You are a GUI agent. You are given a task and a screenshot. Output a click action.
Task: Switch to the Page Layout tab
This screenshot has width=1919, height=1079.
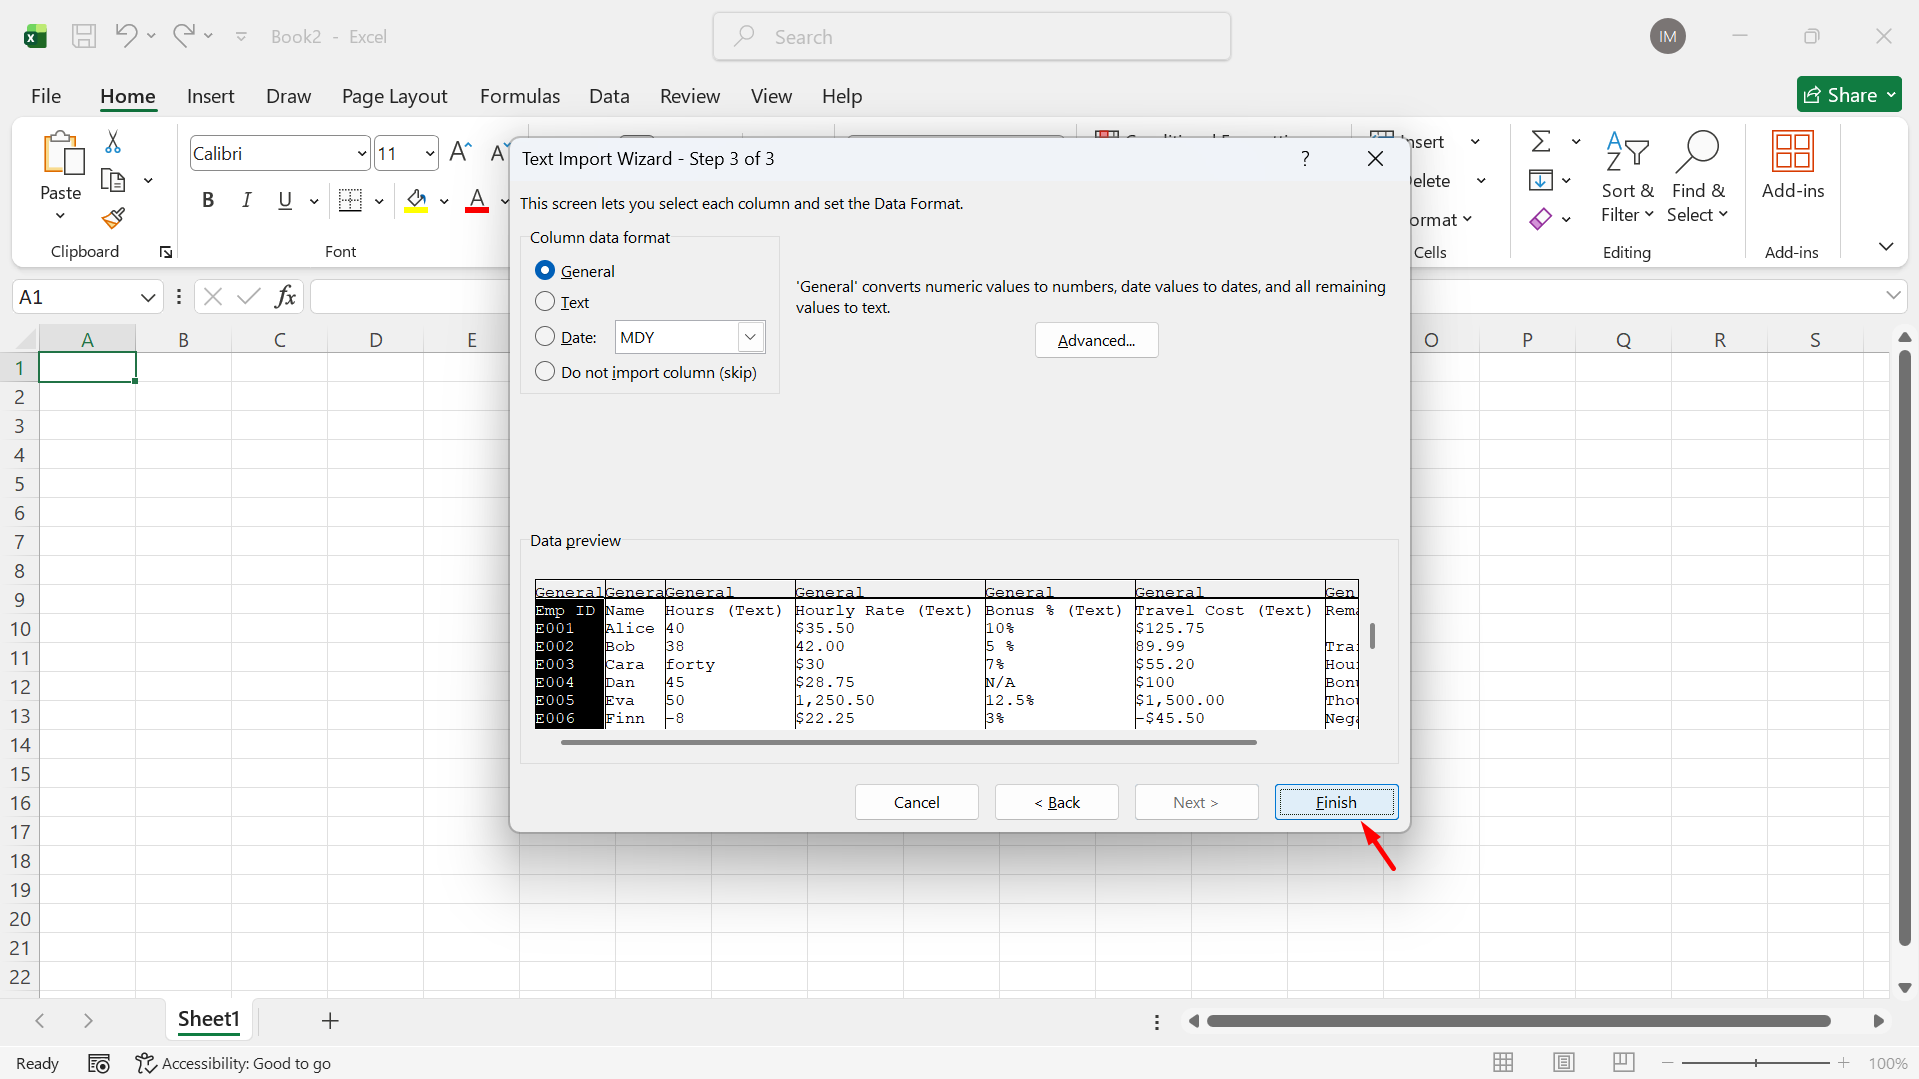[x=394, y=96]
